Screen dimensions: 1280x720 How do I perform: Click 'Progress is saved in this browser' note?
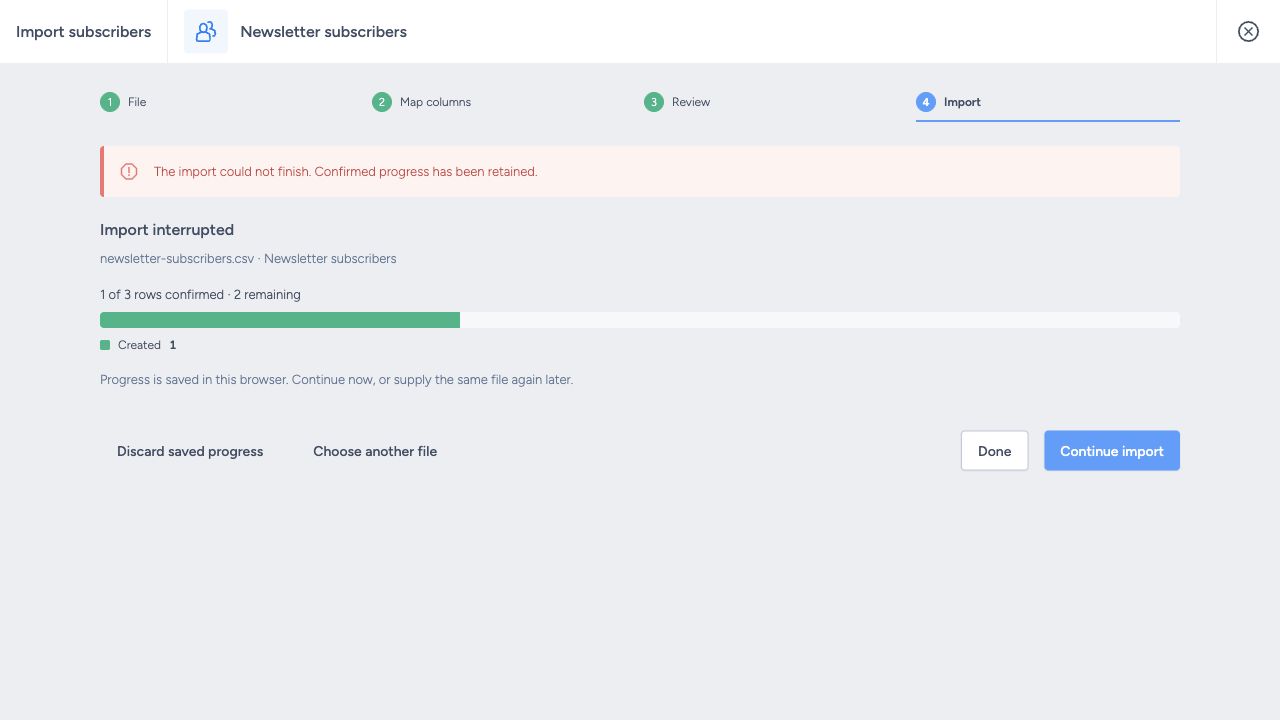pyautogui.click(x=336, y=380)
